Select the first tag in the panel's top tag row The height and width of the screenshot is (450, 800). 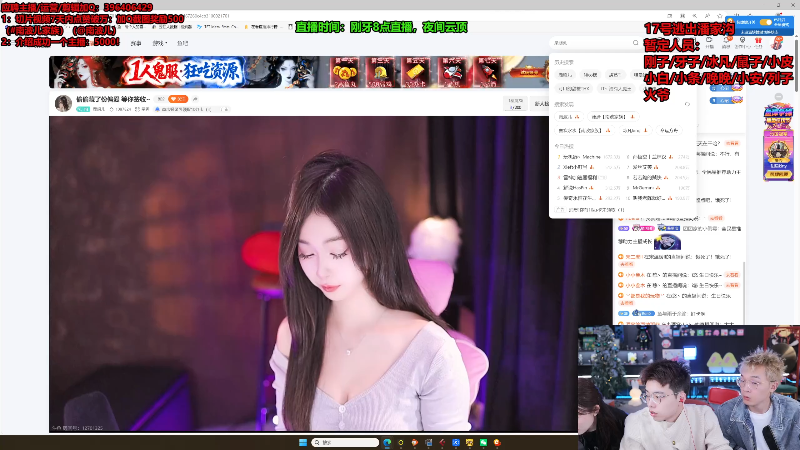[565, 74]
